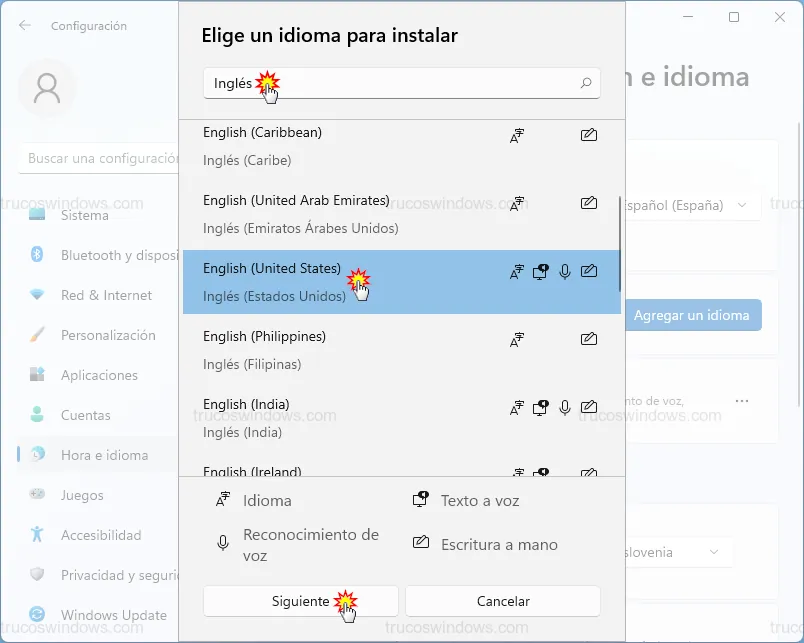Click the Accesibilidad icon in sidebar
This screenshot has height=643, width=804.
[37, 535]
